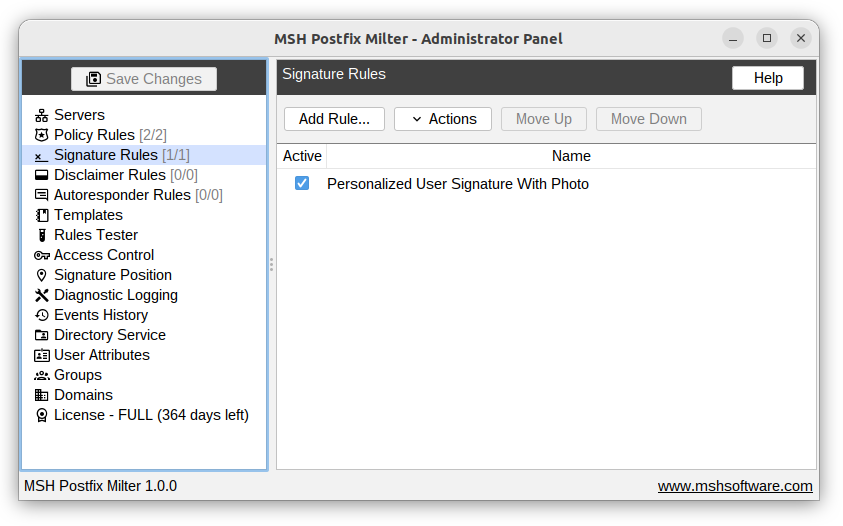Click the Move Down button
The height and width of the screenshot is (526, 843).
tap(648, 119)
